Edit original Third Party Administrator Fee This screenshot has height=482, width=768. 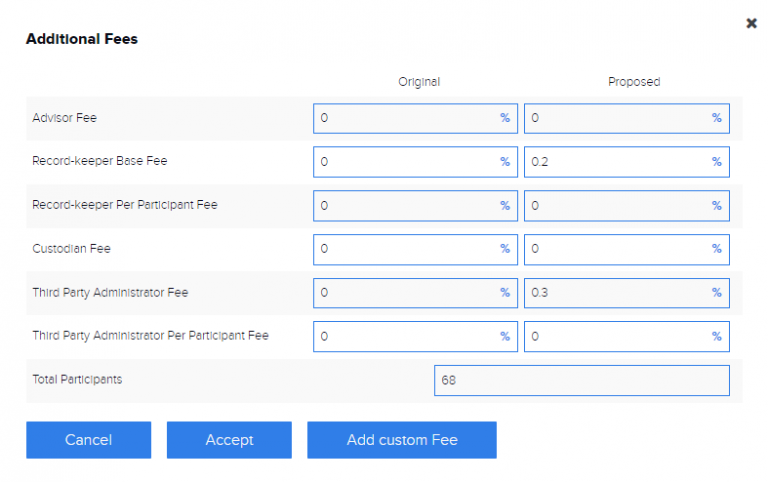click(405, 293)
